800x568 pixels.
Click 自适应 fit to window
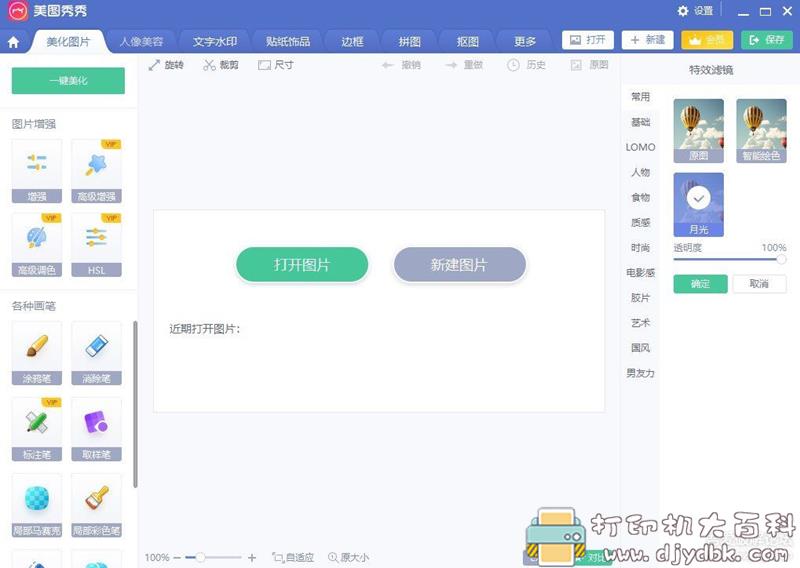click(x=293, y=558)
